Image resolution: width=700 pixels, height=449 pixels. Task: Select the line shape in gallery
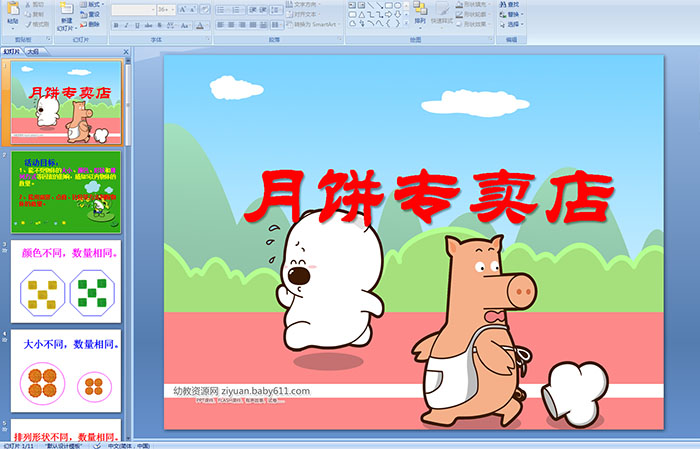pyautogui.click(x=371, y=5)
